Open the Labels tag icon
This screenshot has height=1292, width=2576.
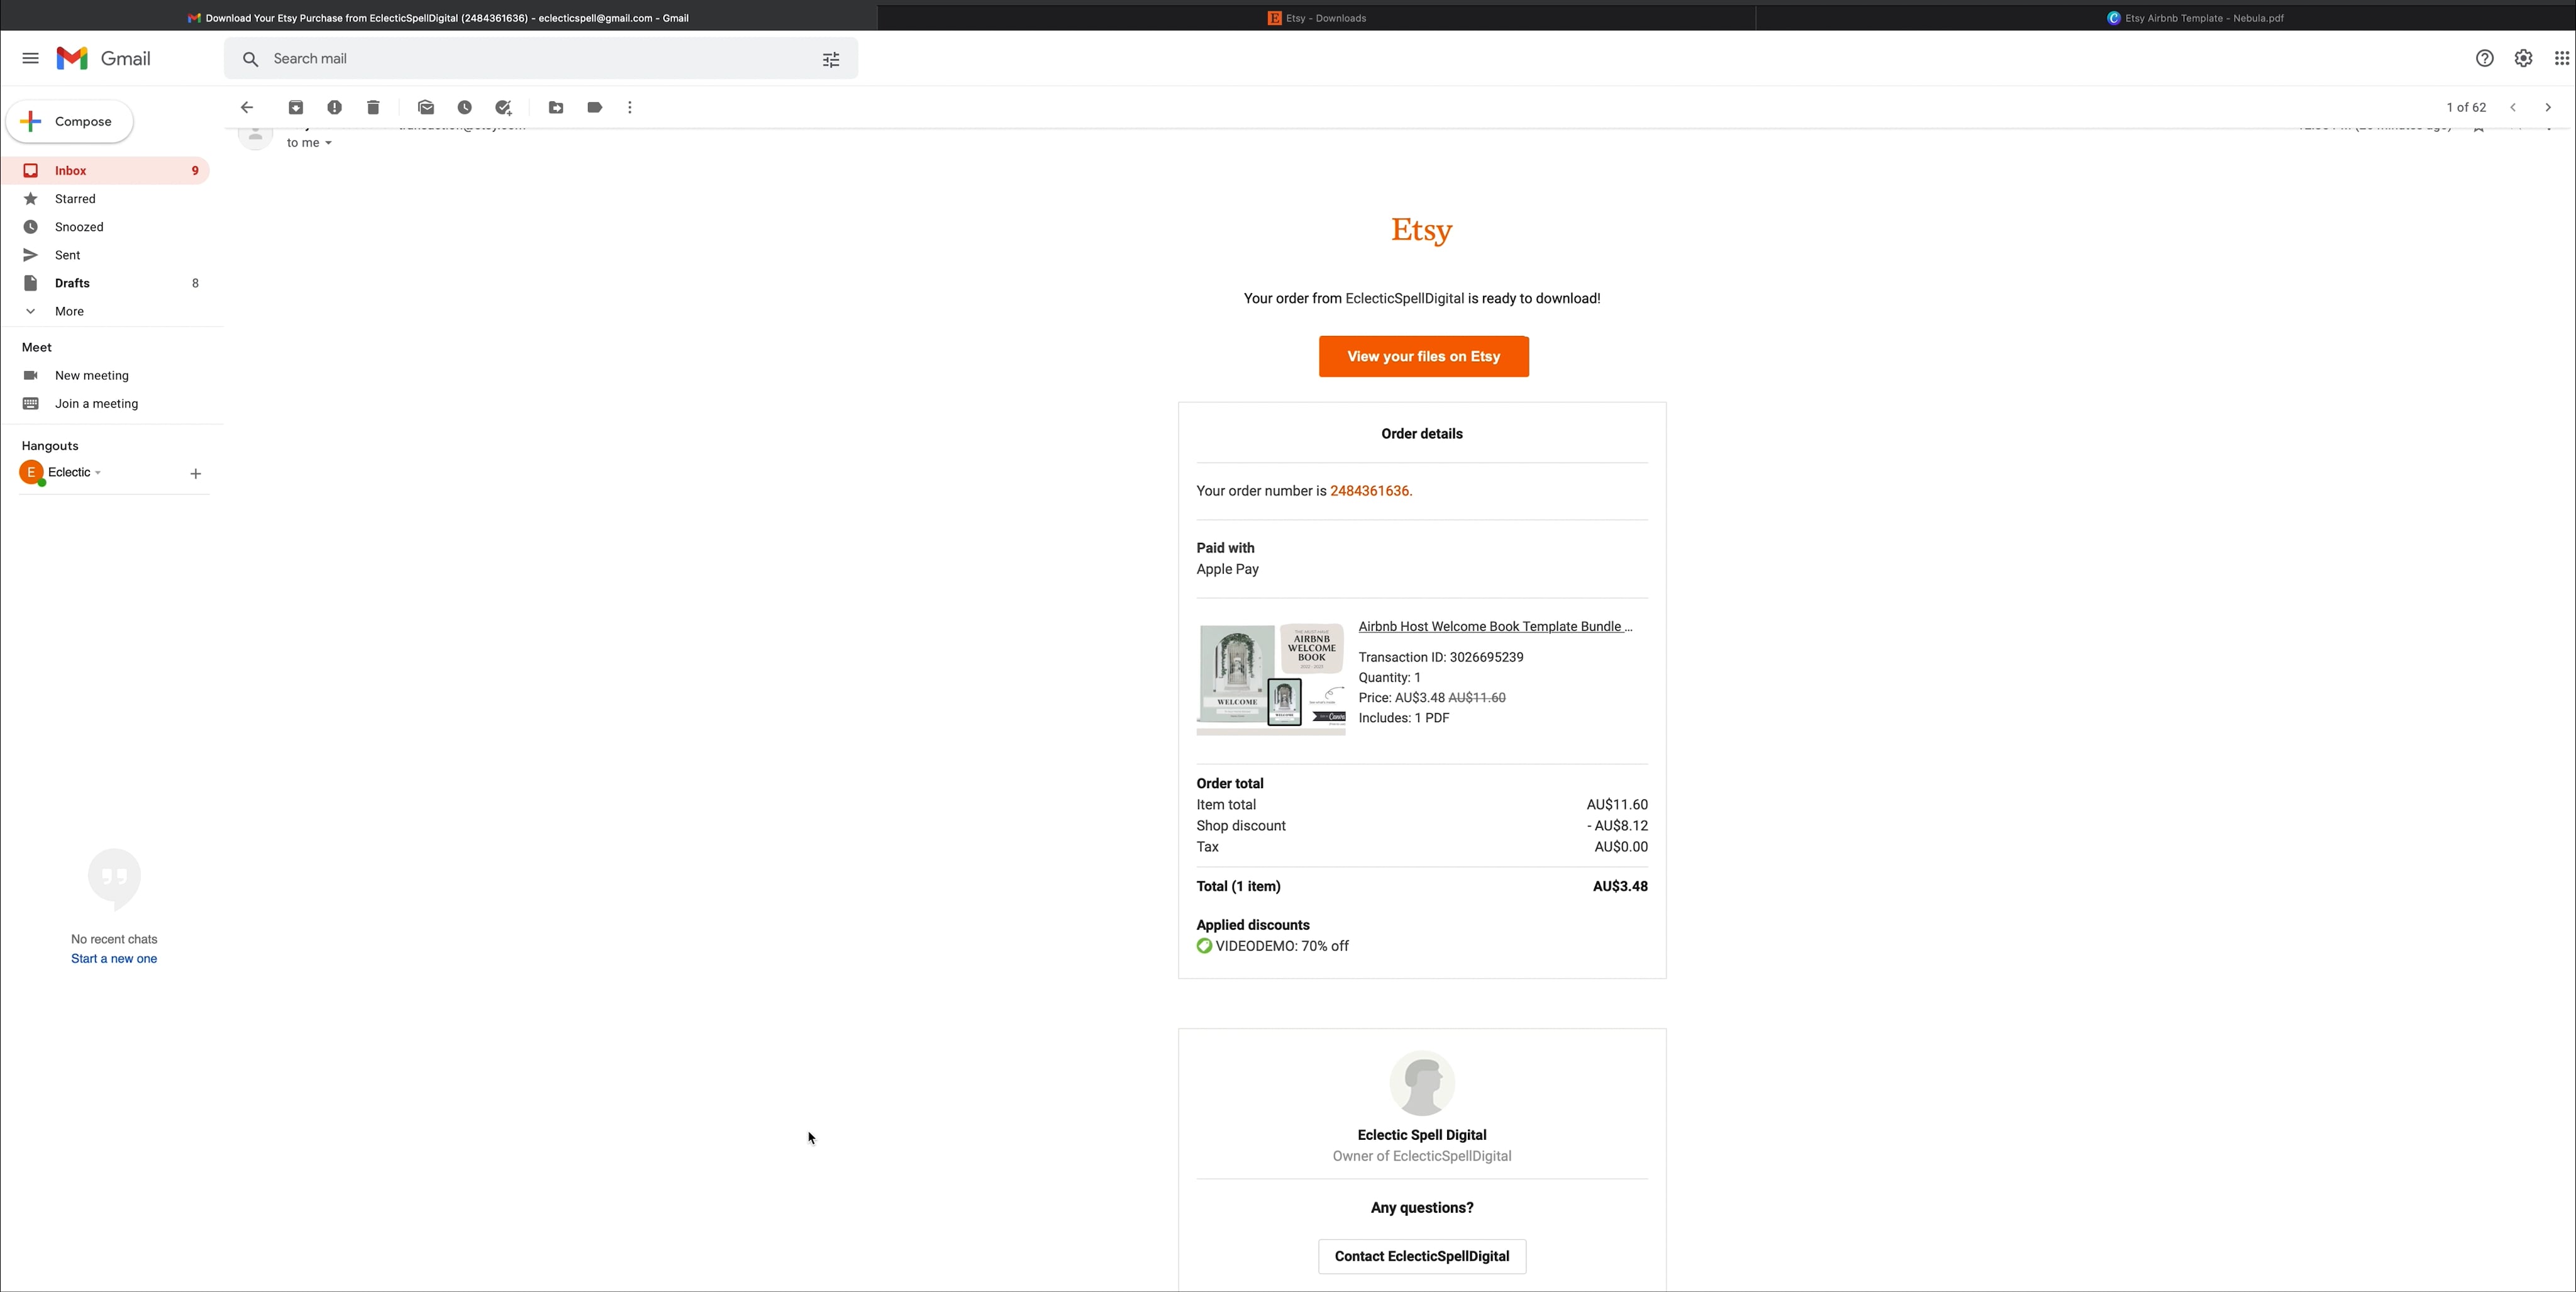click(x=595, y=107)
